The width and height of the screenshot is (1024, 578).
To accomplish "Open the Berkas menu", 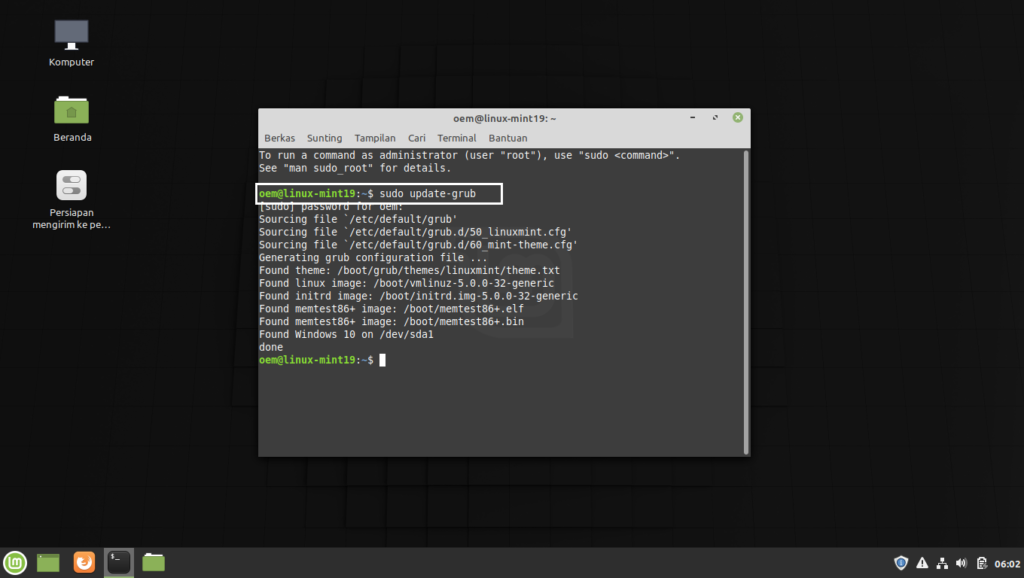I will tap(280, 138).
